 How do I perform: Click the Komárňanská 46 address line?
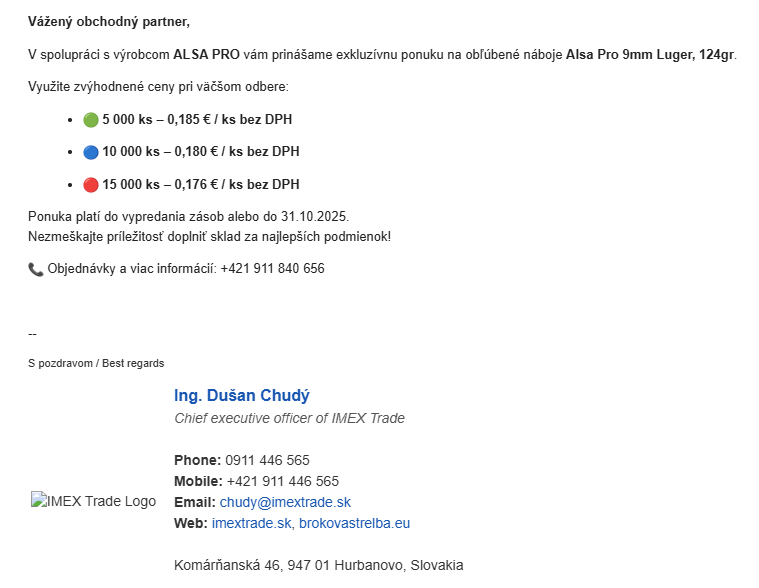tap(318, 565)
